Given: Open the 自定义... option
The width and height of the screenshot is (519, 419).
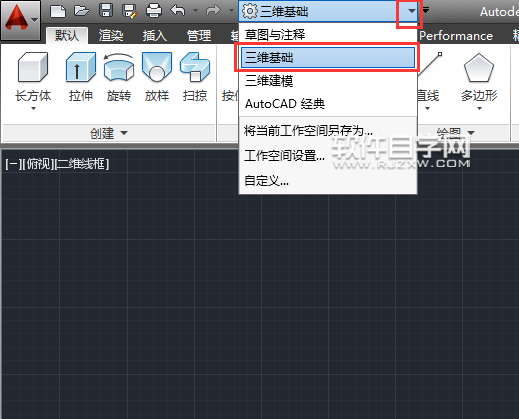Looking at the screenshot, I should coord(328,181).
